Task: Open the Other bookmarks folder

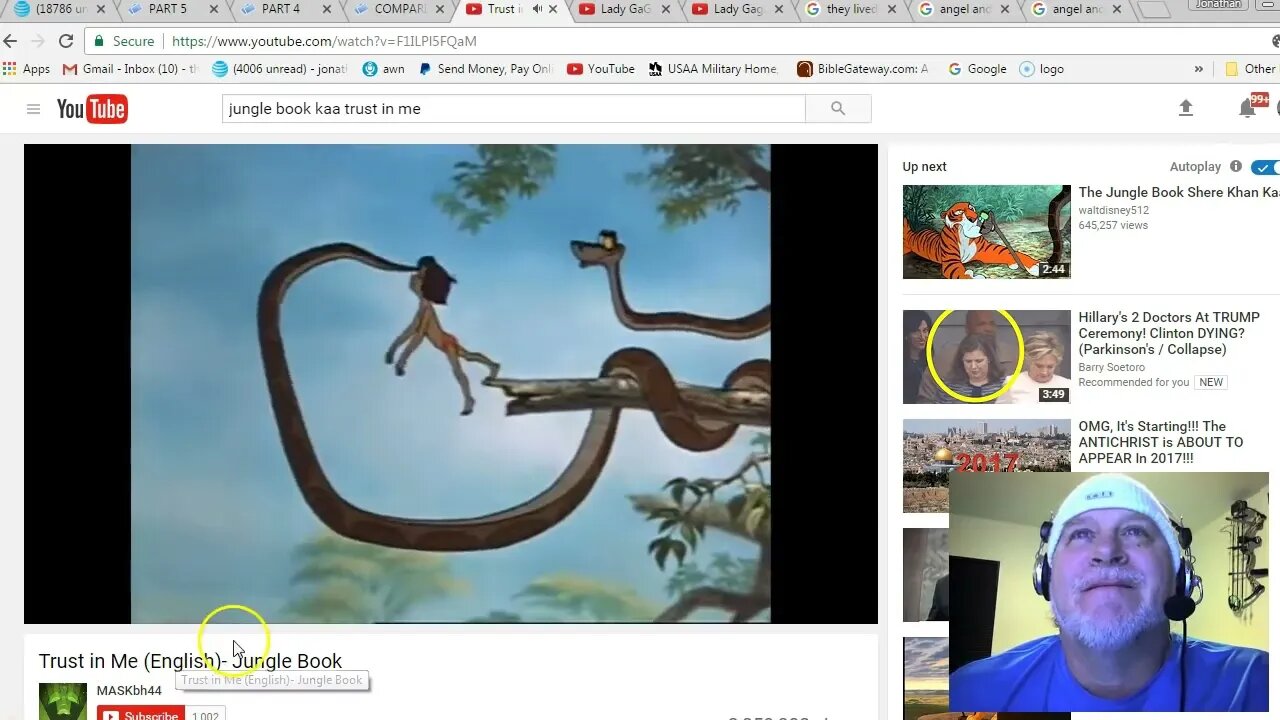Action: coord(1251,69)
